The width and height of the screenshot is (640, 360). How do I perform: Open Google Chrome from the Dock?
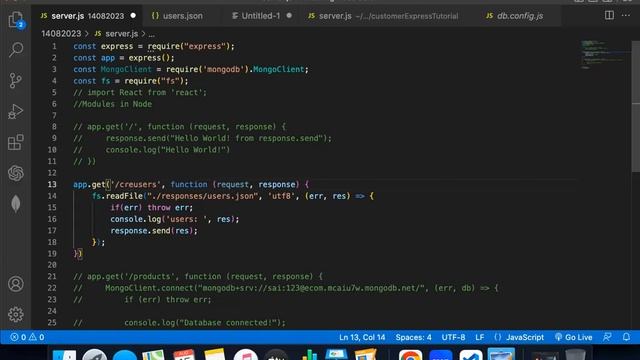410,355
